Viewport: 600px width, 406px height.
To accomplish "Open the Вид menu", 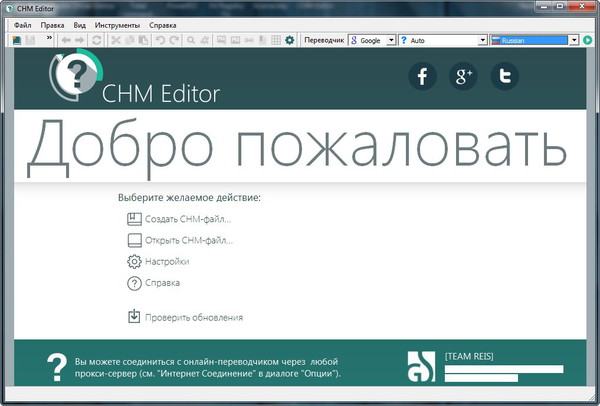I will 79,23.
